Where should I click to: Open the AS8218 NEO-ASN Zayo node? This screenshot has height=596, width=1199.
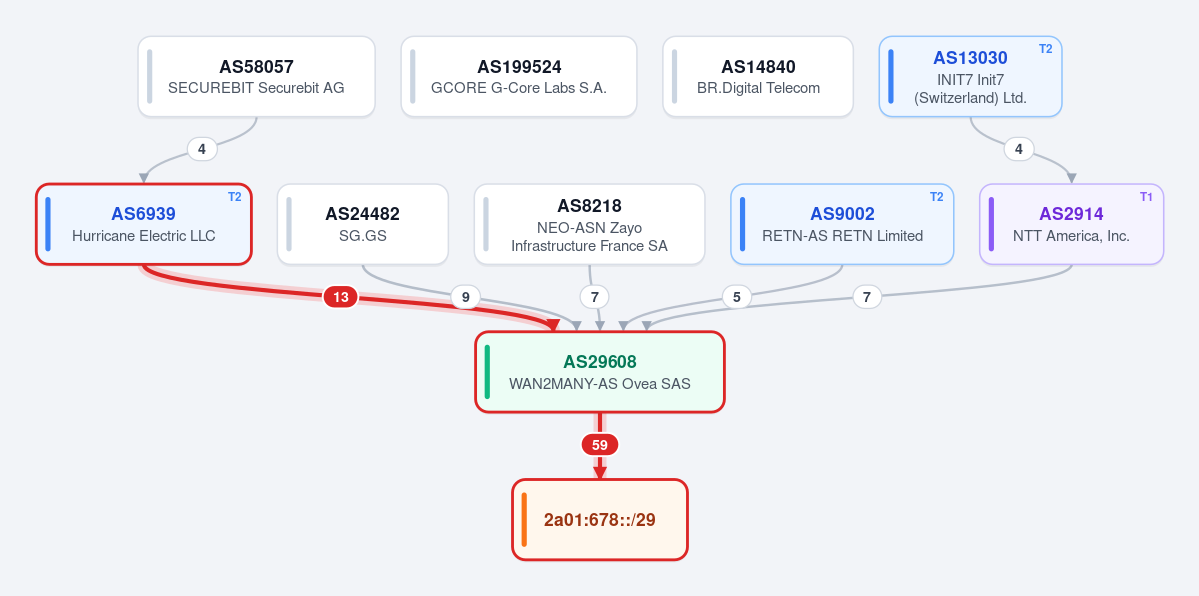tap(589, 224)
